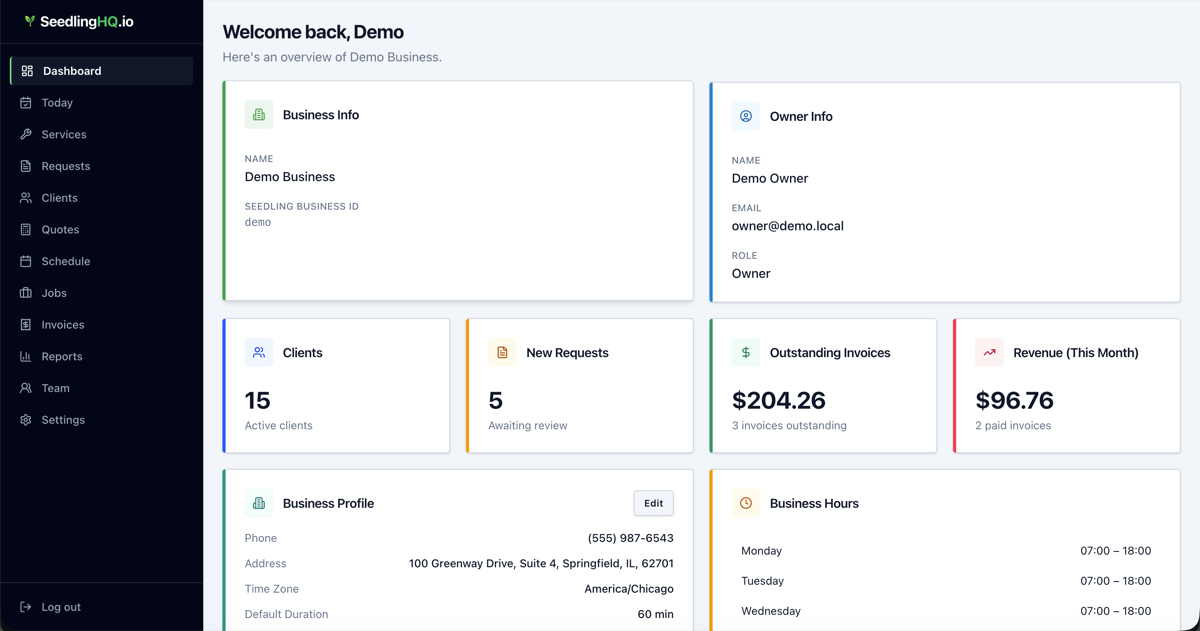Select the Jobs briefcase icon
Image resolution: width=1200 pixels, height=631 pixels.
(25, 292)
